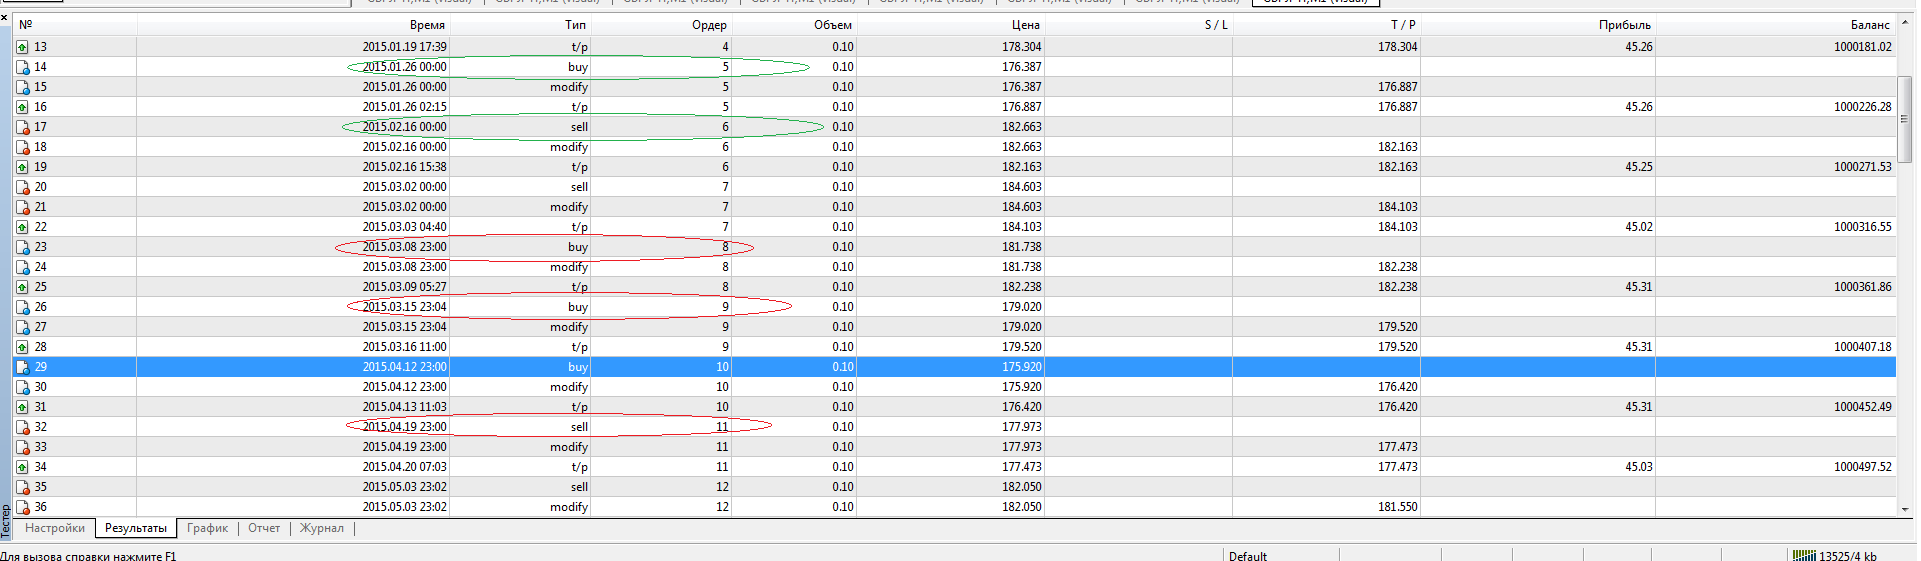Select the balance value 1000452.49
The image size is (1921, 561).
pyautogui.click(x=1862, y=407)
